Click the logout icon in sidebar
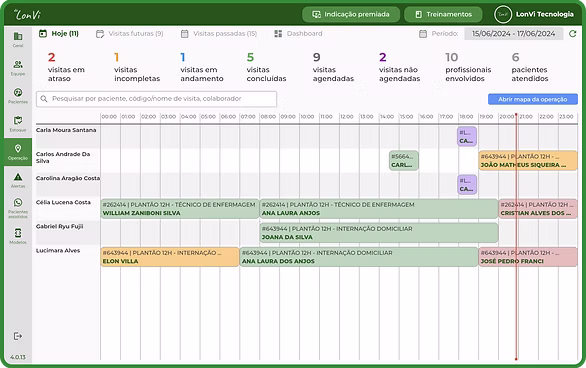The width and height of the screenshot is (586, 368). (x=18, y=336)
